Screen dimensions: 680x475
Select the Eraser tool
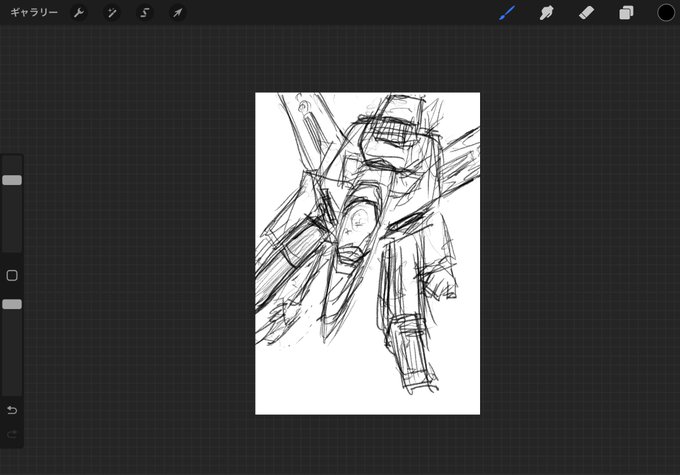pyautogui.click(x=586, y=13)
